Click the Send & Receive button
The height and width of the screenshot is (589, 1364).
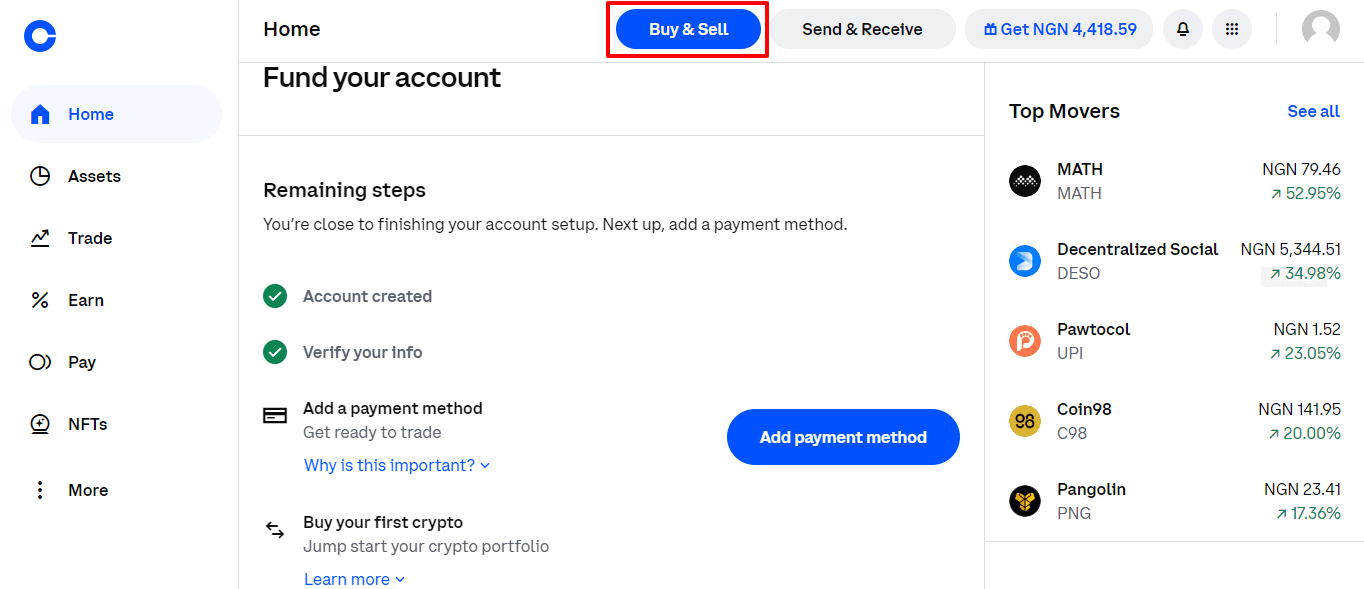(862, 29)
